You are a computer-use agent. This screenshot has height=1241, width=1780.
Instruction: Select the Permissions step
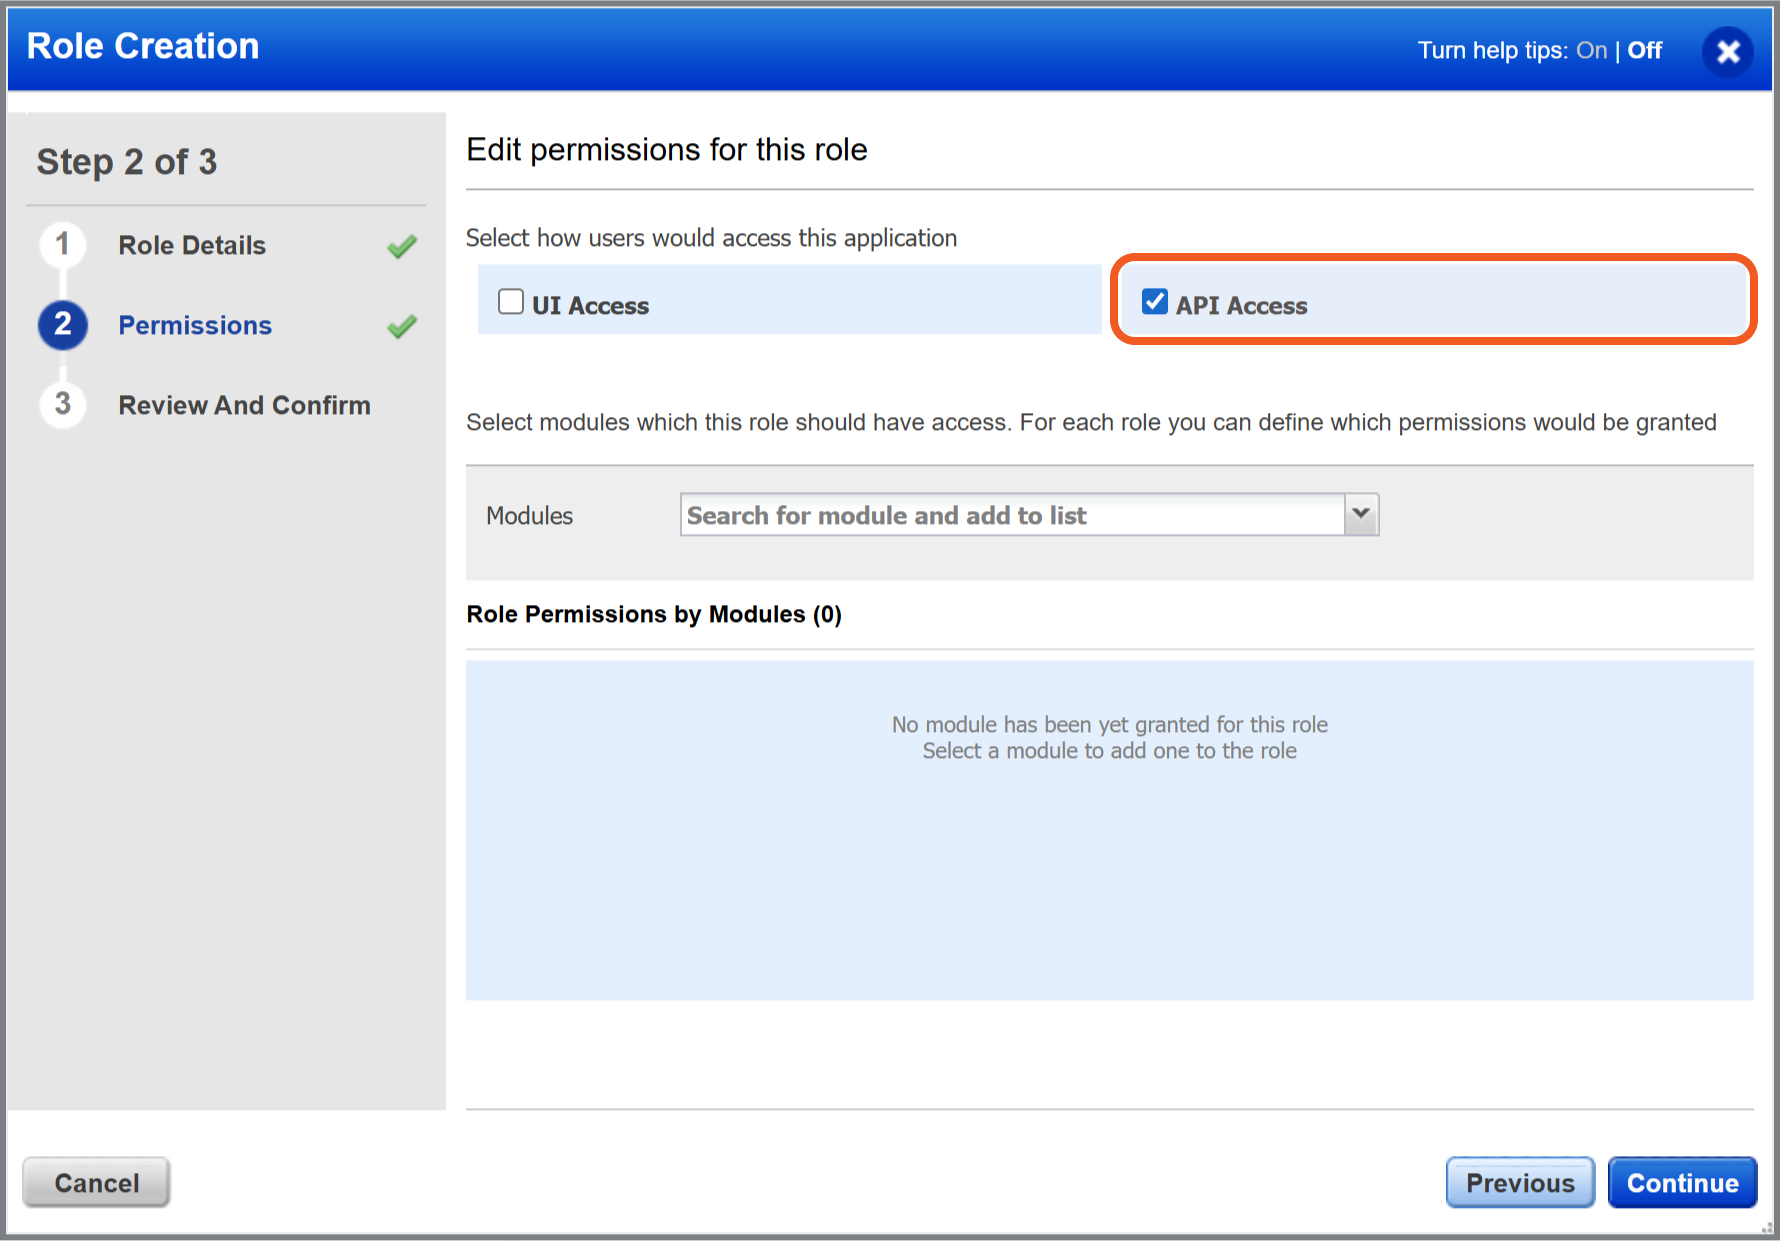pyautogui.click(x=195, y=326)
